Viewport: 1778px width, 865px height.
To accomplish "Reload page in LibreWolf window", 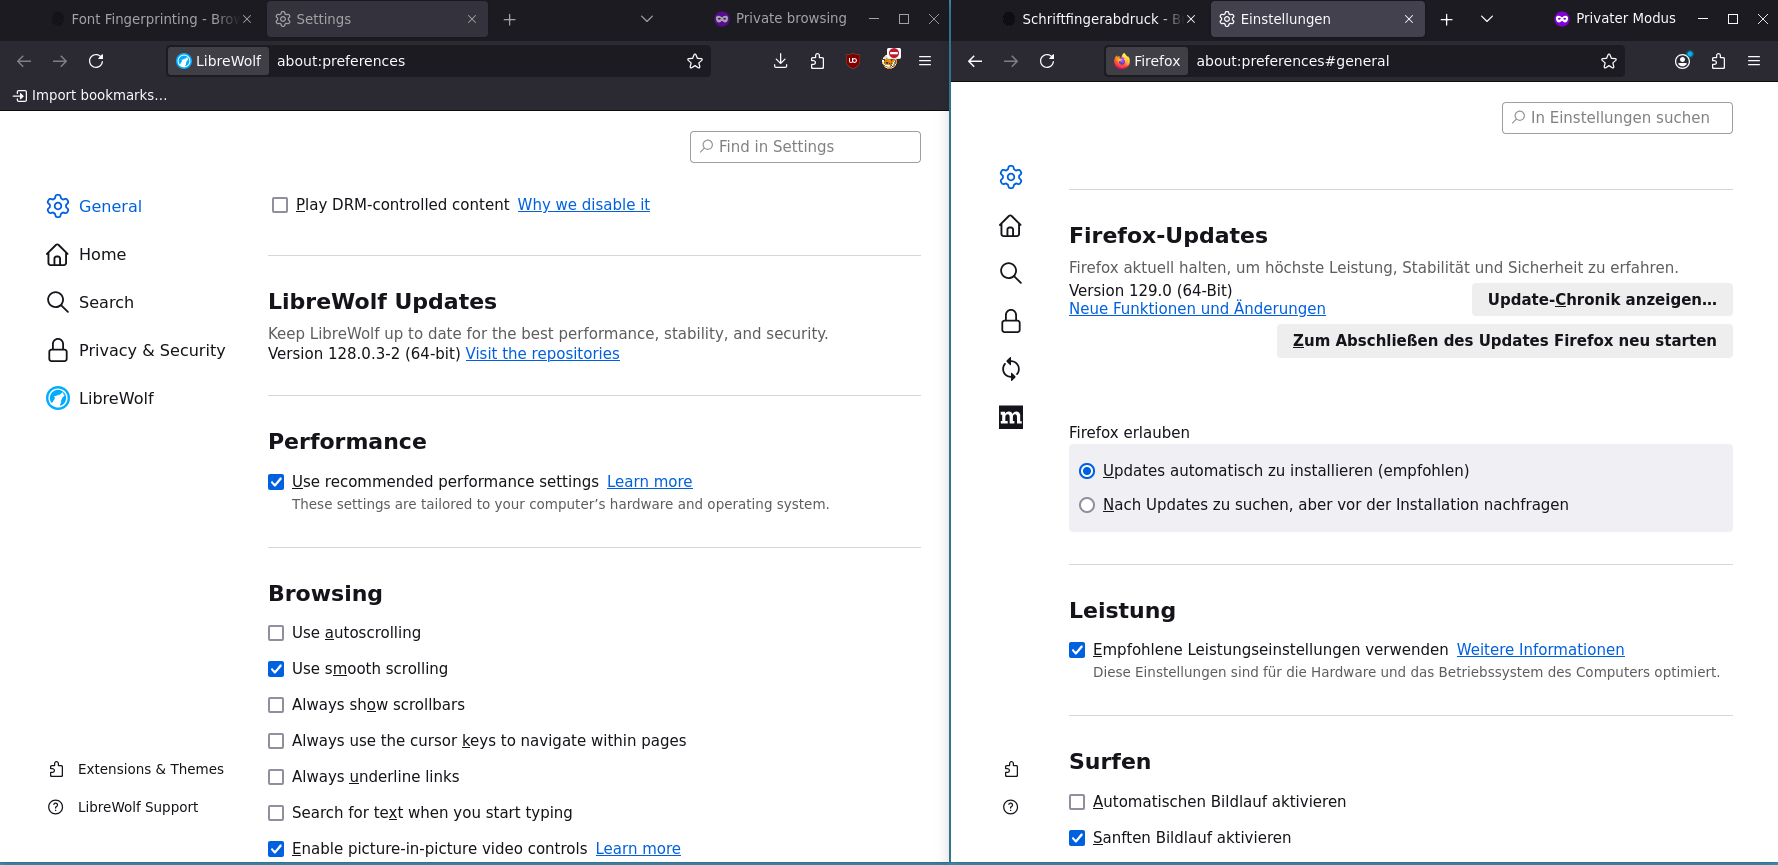I will [96, 61].
